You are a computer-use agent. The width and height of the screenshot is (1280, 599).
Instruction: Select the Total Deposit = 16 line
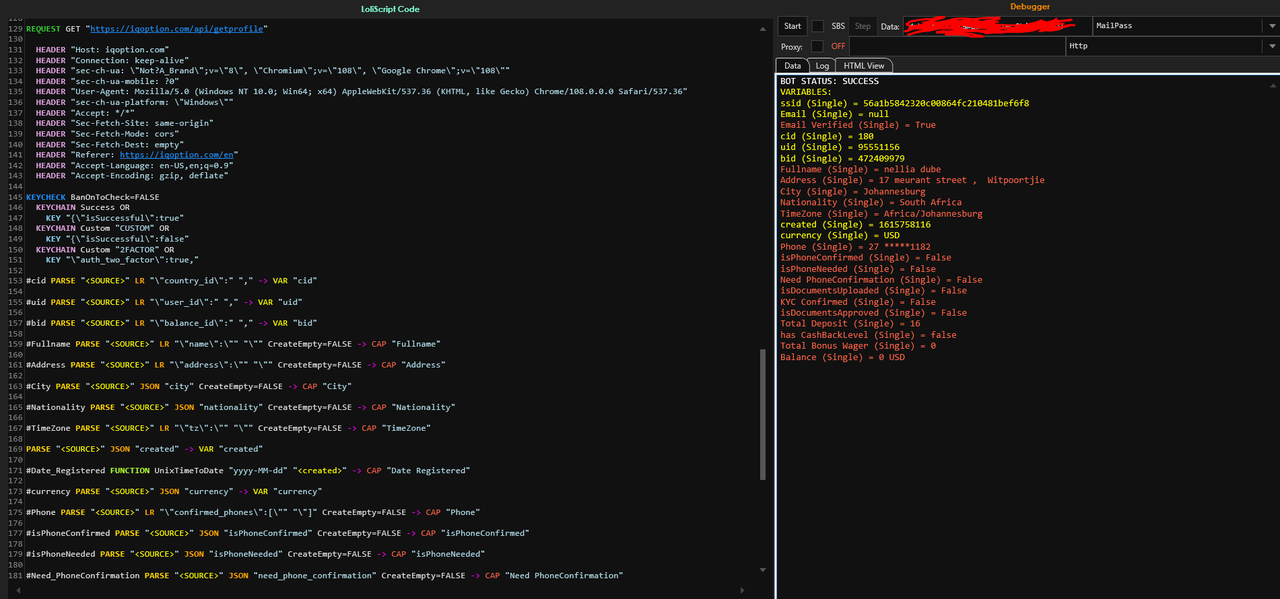pos(850,323)
